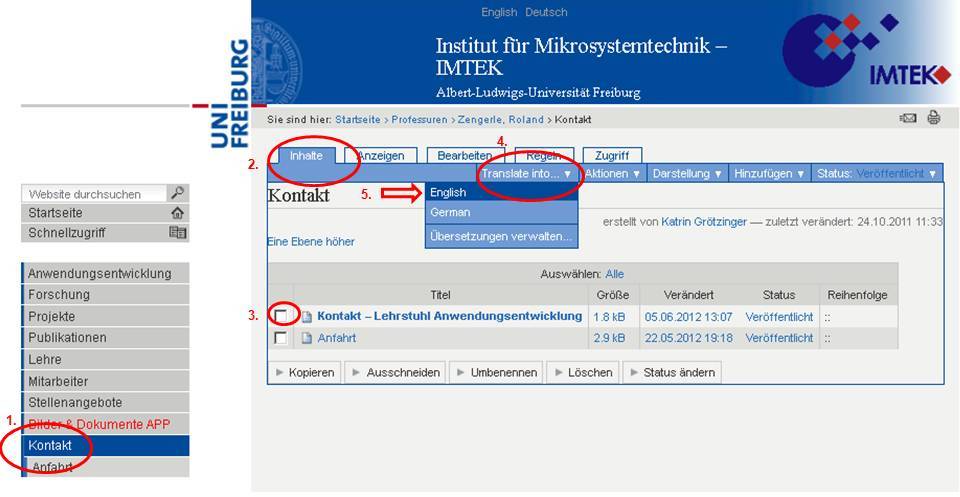
Task: Open Kontakt – Lehrstuhl Anwendungsentwicklung title link
Action: pyautogui.click(x=449, y=316)
